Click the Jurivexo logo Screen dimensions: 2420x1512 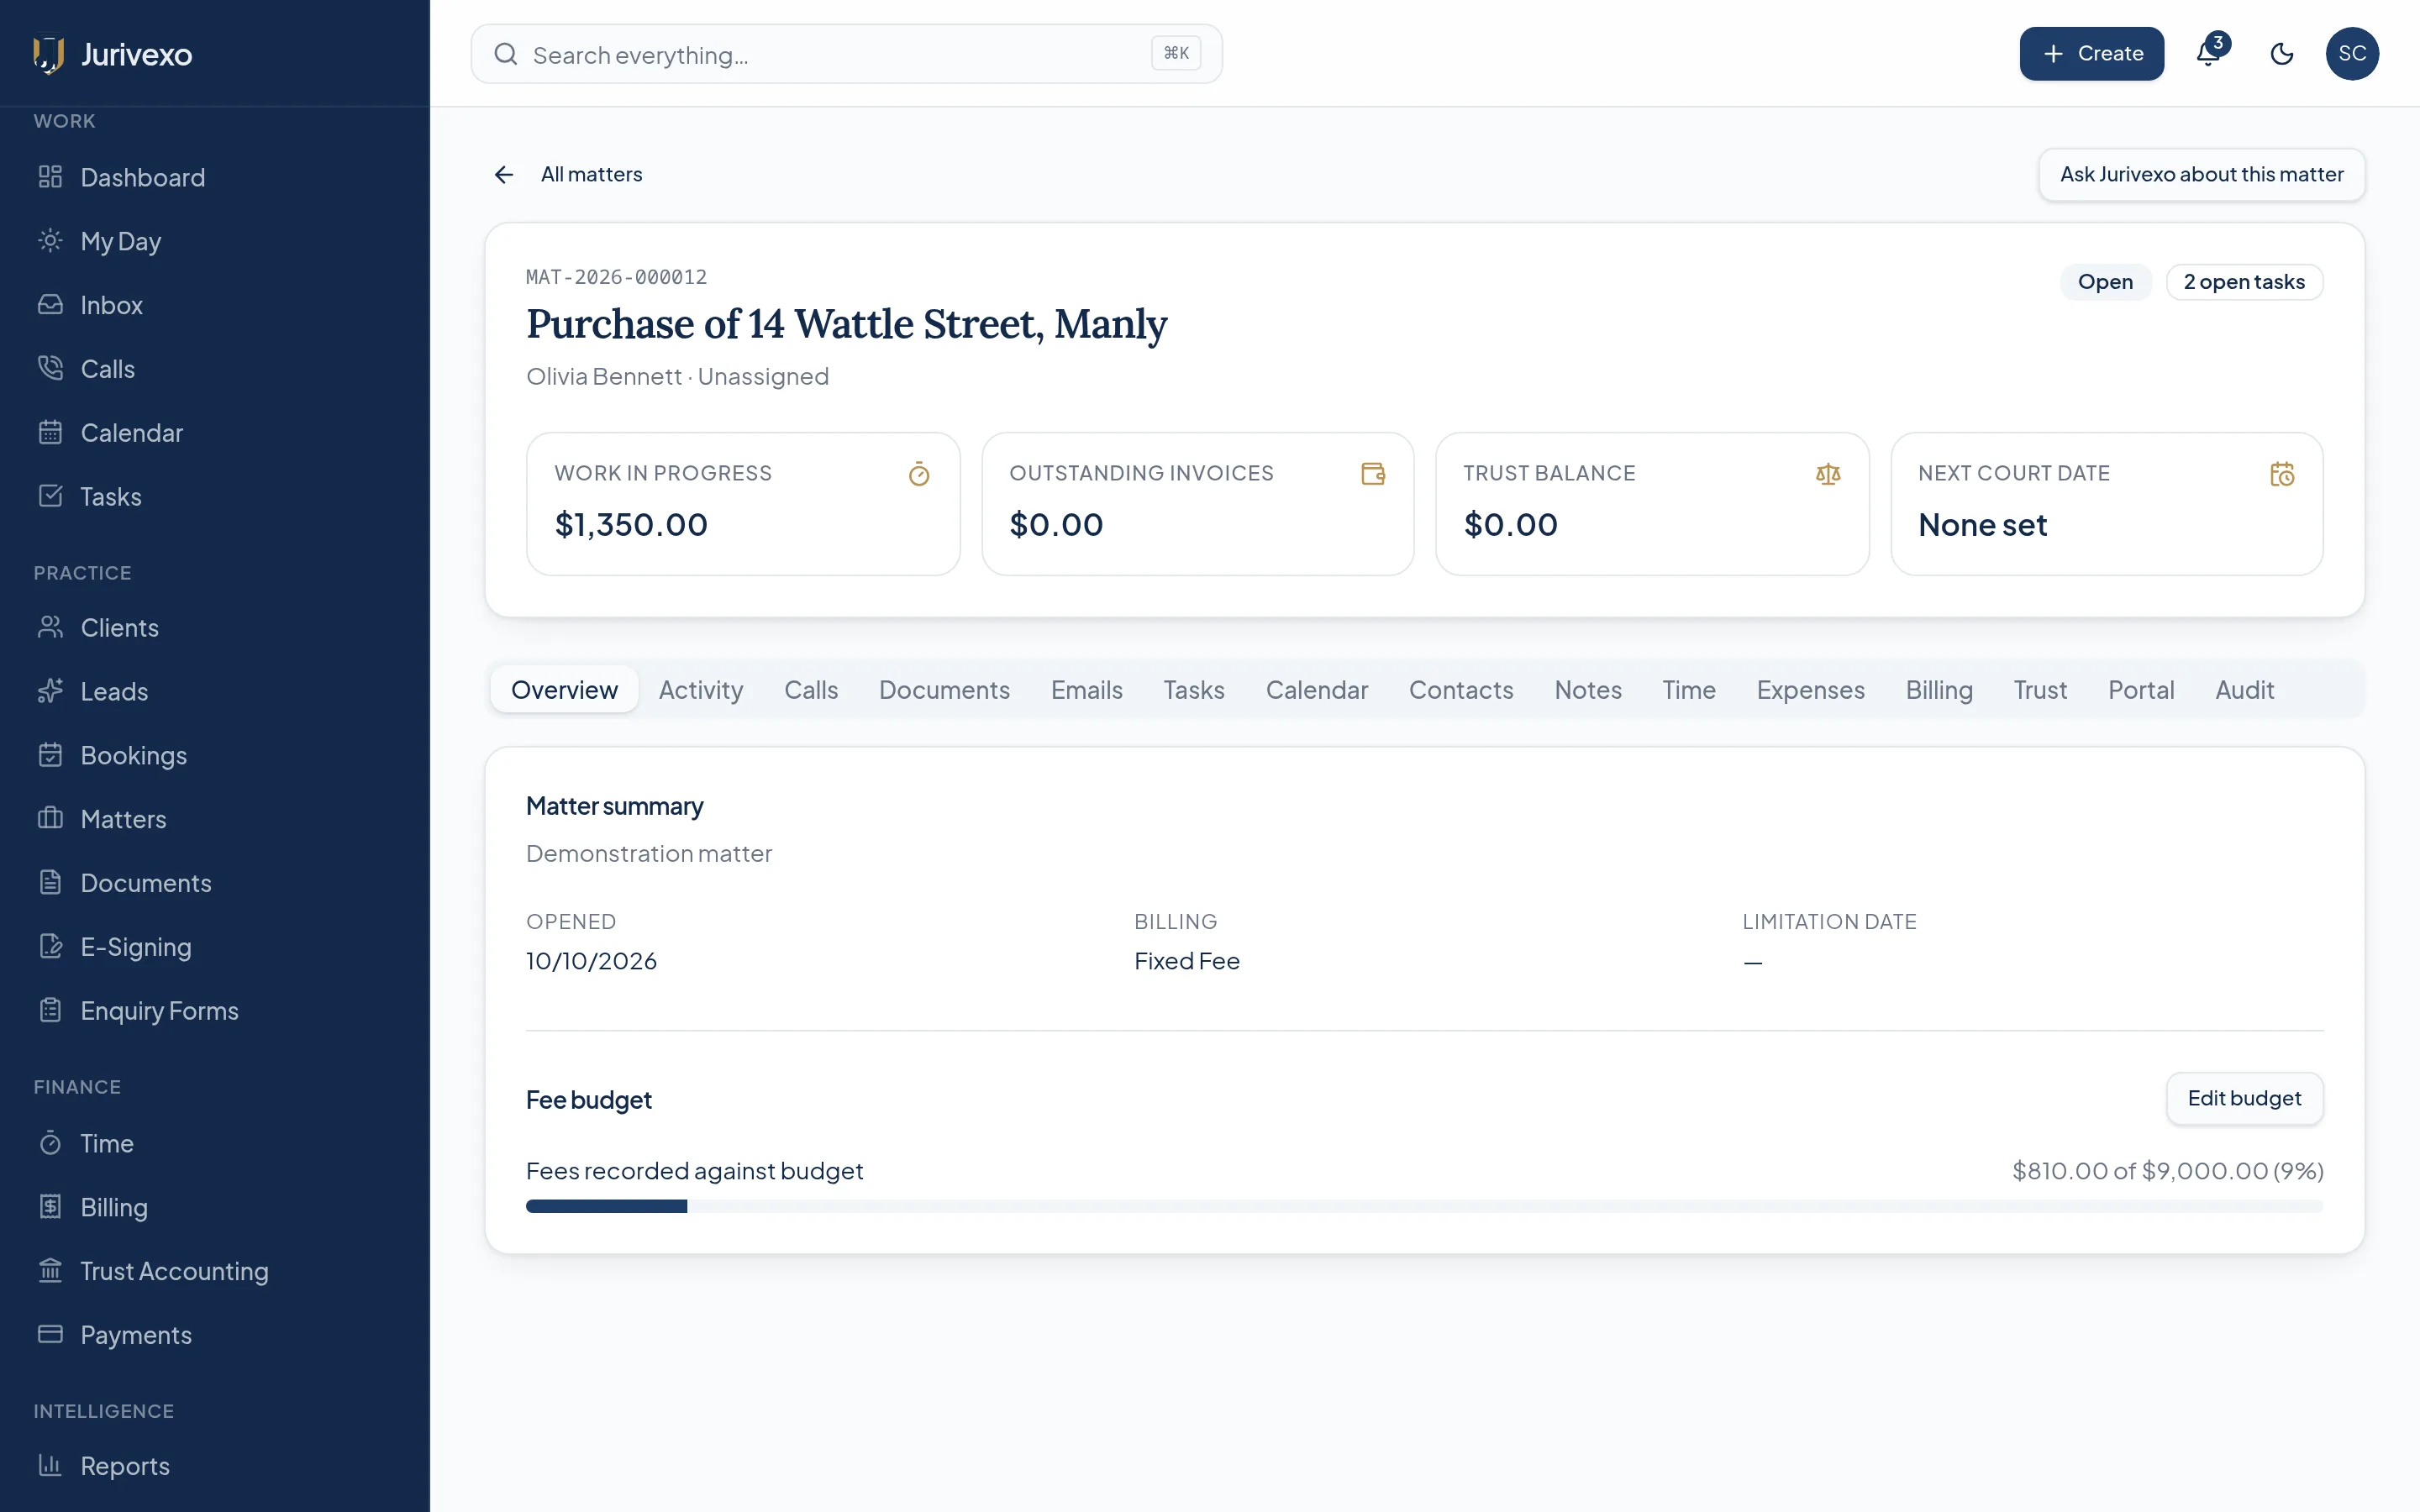[x=112, y=54]
